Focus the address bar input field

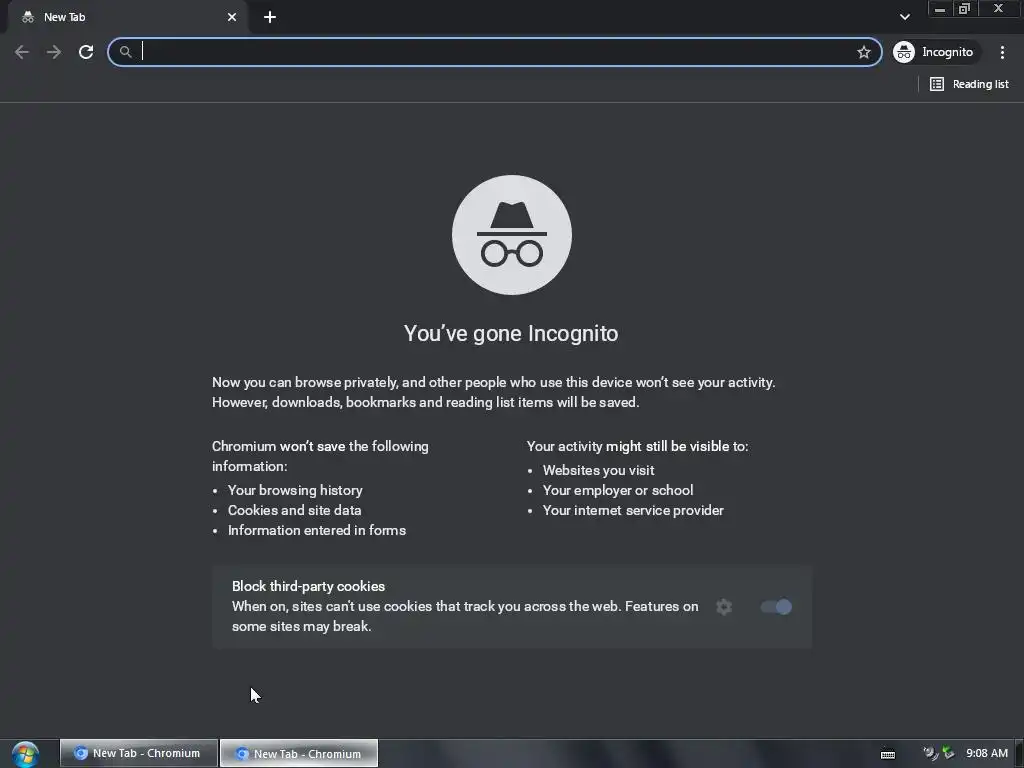click(x=496, y=52)
